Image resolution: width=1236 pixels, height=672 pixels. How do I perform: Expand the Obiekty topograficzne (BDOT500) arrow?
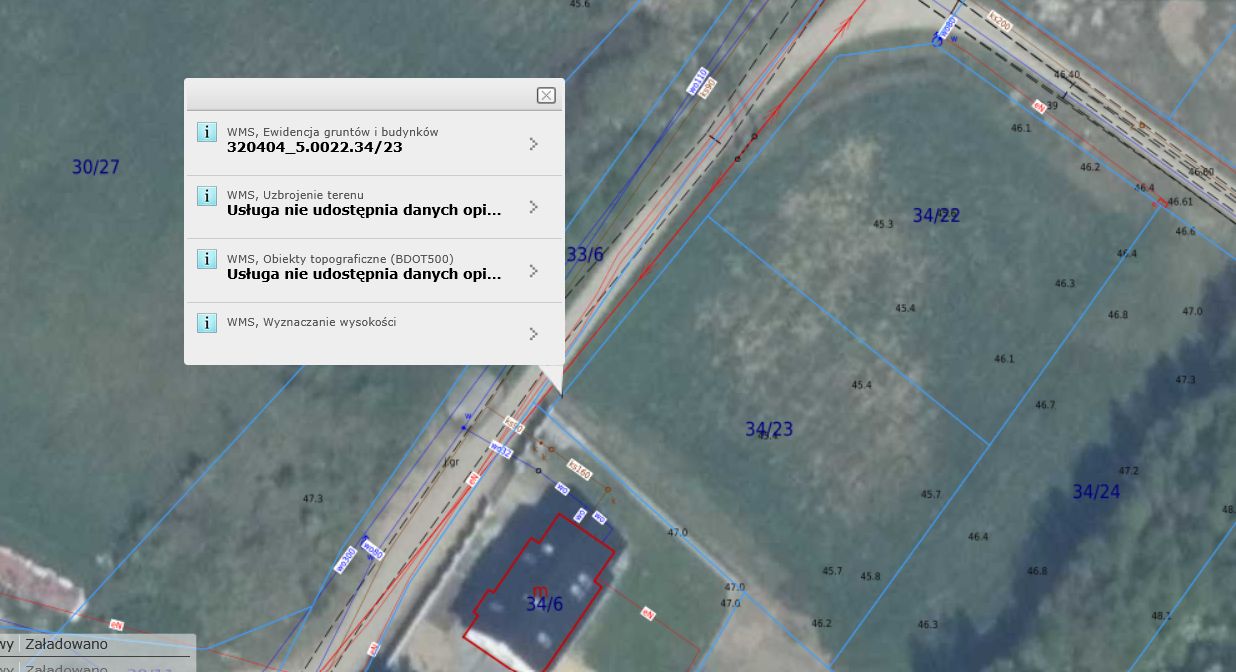pyautogui.click(x=534, y=271)
